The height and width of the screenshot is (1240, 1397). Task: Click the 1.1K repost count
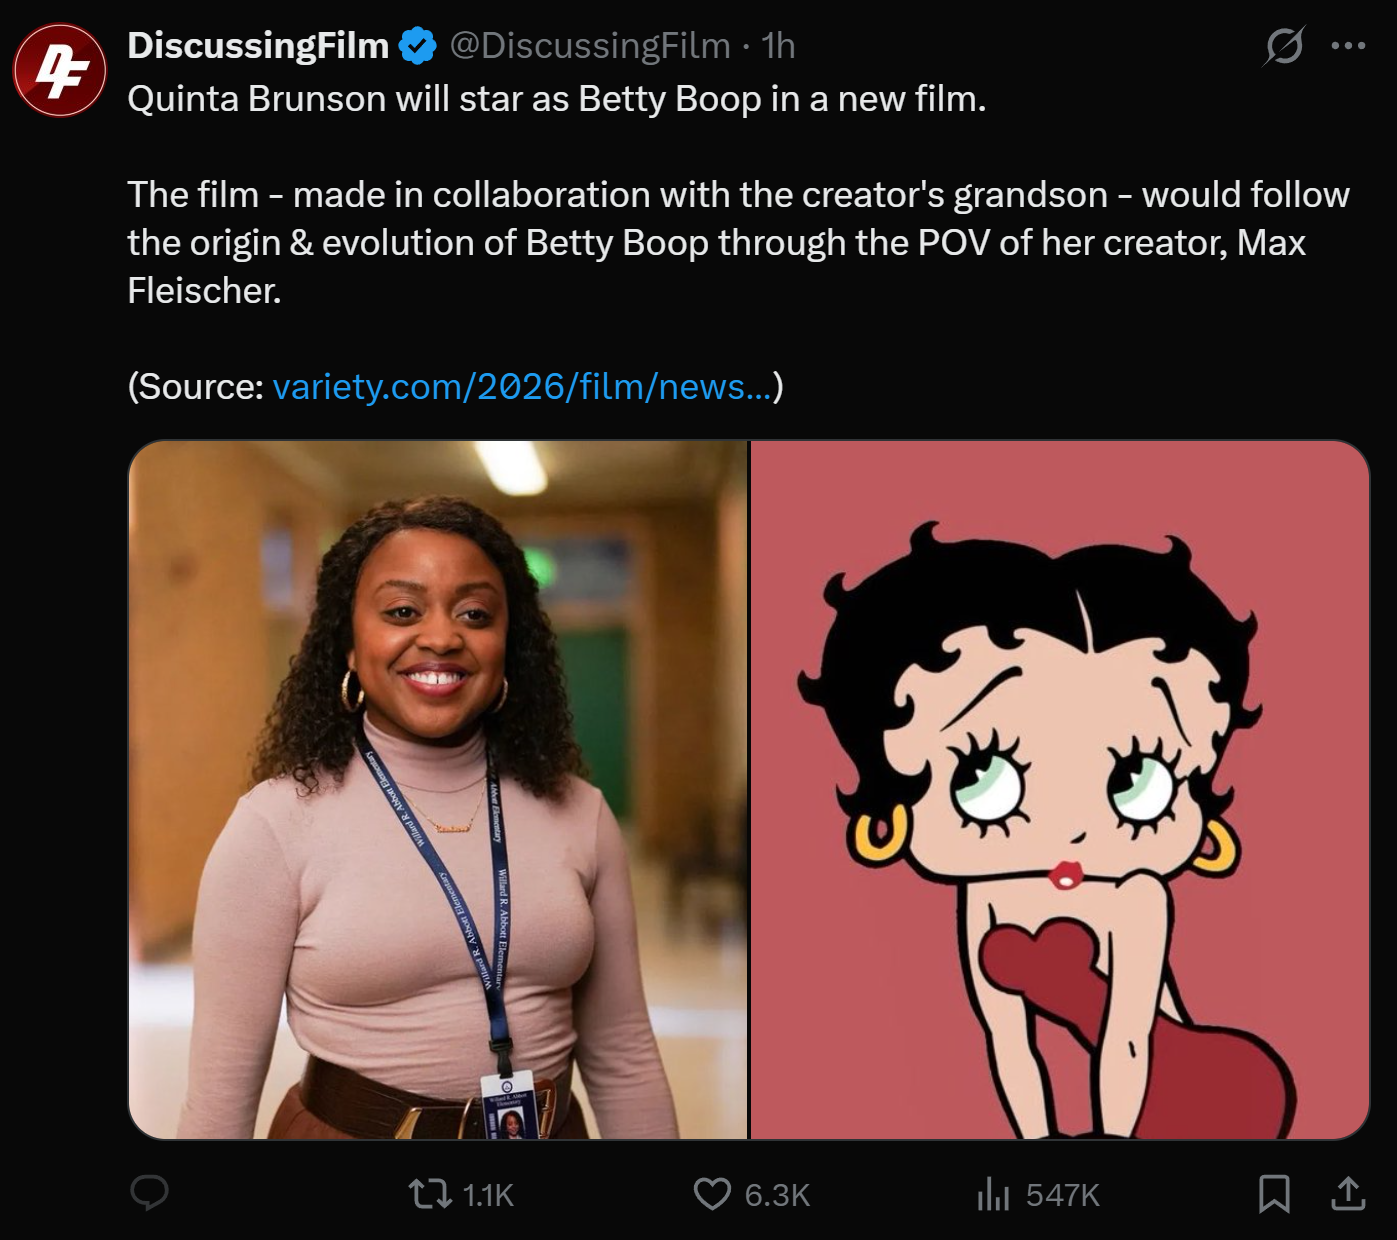coord(488,1195)
